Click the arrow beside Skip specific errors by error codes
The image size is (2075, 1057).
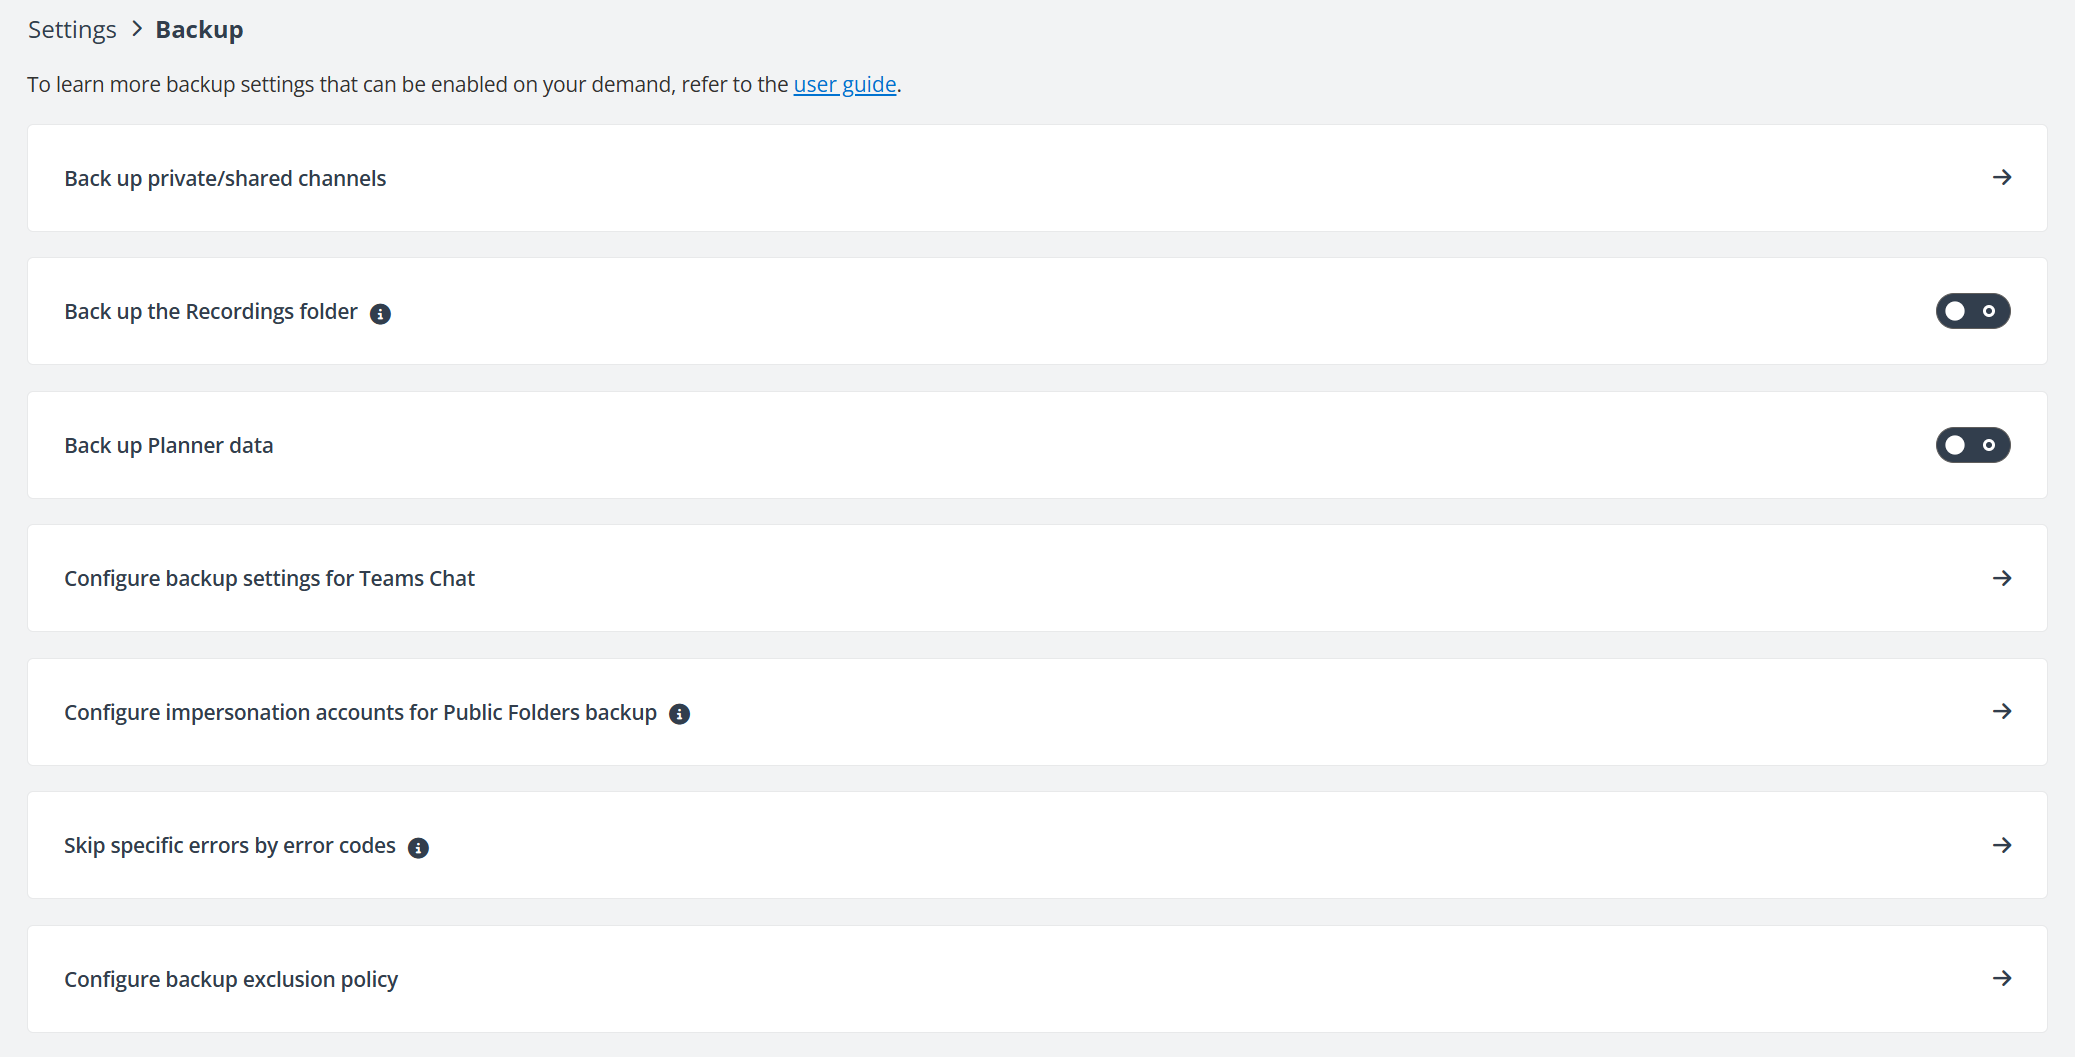2003,845
